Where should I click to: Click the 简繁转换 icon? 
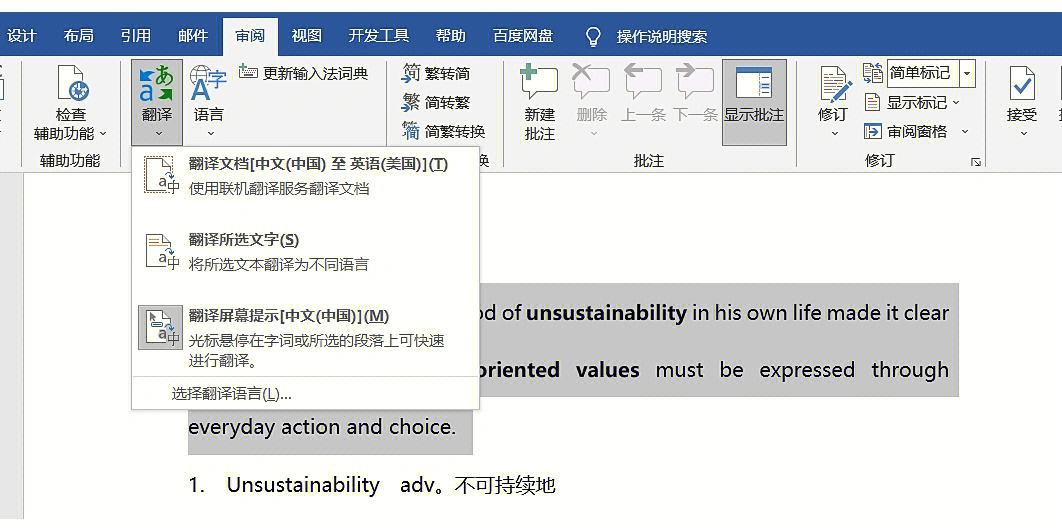(x=410, y=131)
